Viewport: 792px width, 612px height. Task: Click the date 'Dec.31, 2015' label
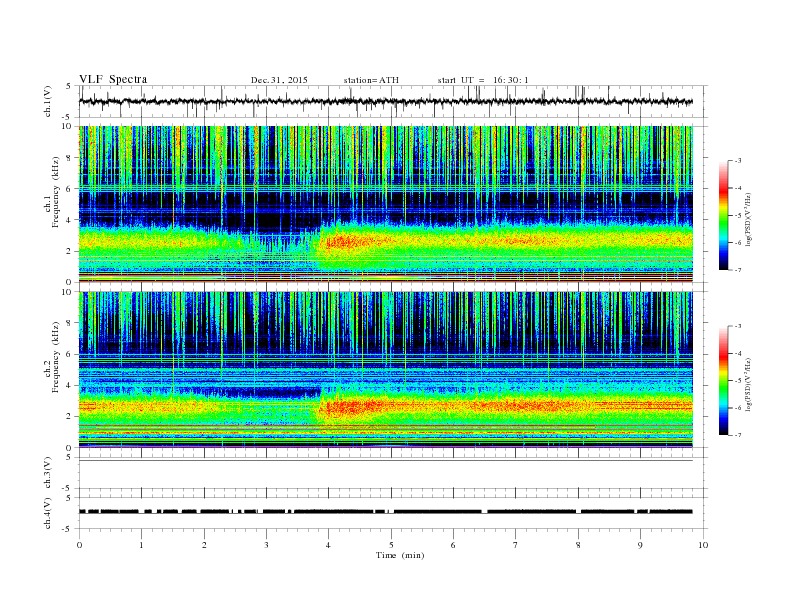click(279, 80)
